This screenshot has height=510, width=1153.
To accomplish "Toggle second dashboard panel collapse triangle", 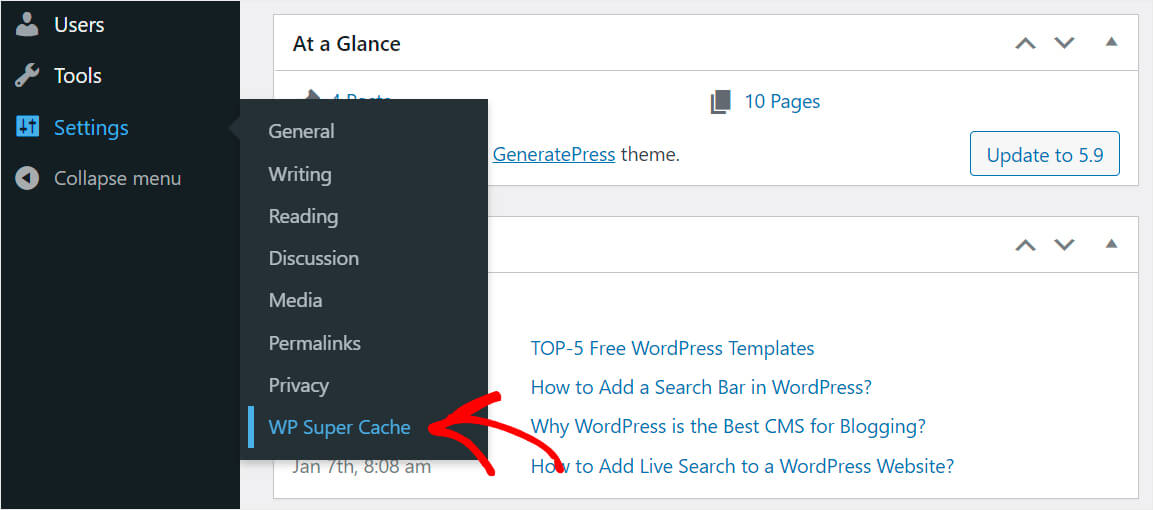I will click(x=1111, y=243).
